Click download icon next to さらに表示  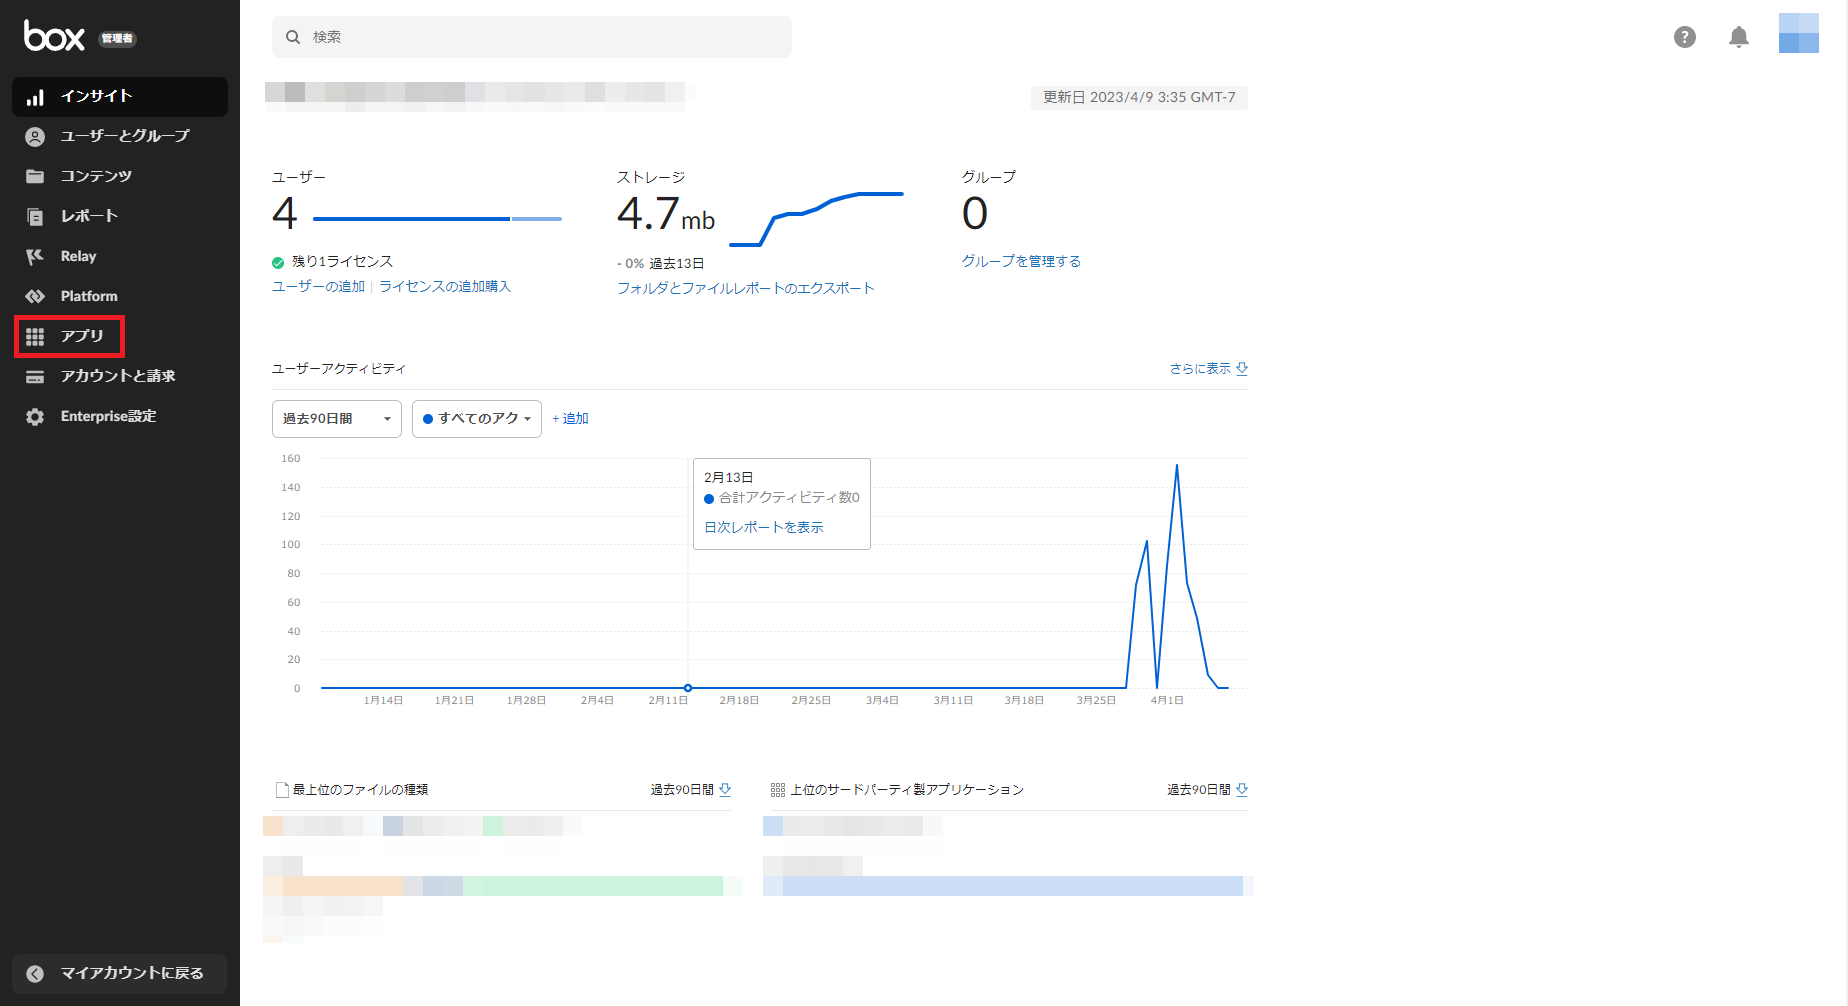click(1242, 369)
